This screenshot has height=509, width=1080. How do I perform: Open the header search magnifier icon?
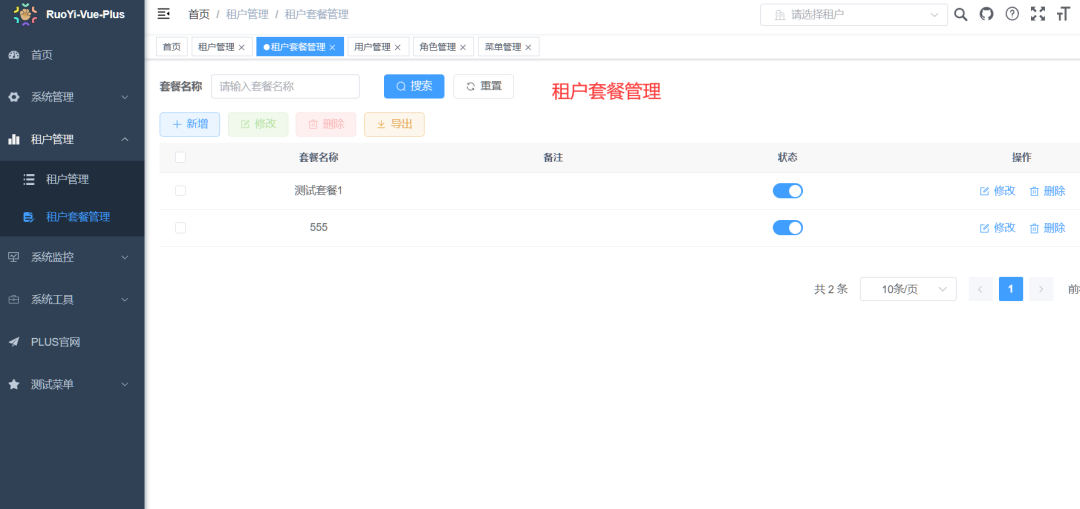pos(961,14)
